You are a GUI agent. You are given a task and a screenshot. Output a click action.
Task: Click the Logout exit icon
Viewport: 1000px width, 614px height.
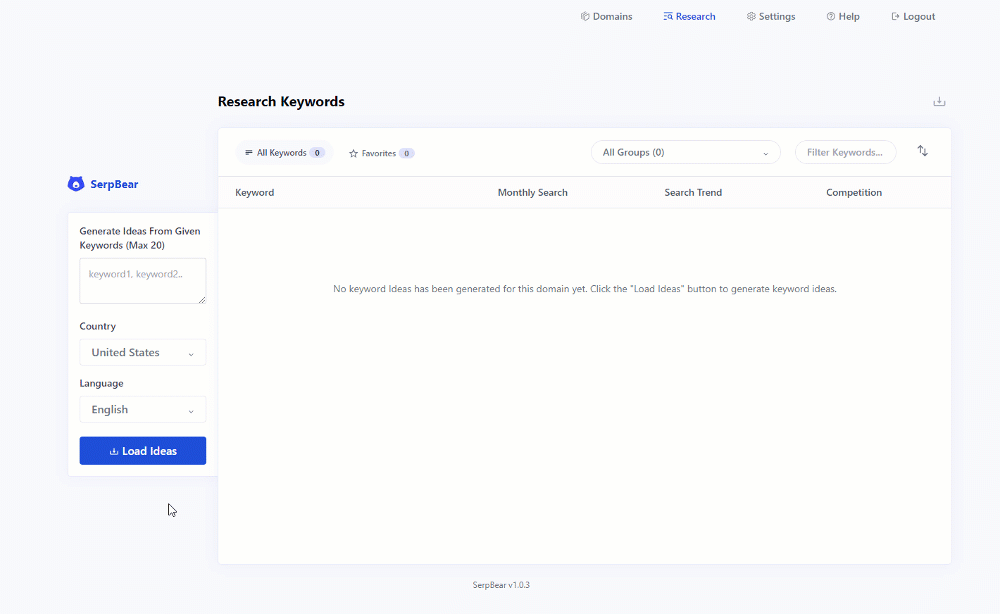pyautogui.click(x=894, y=16)
